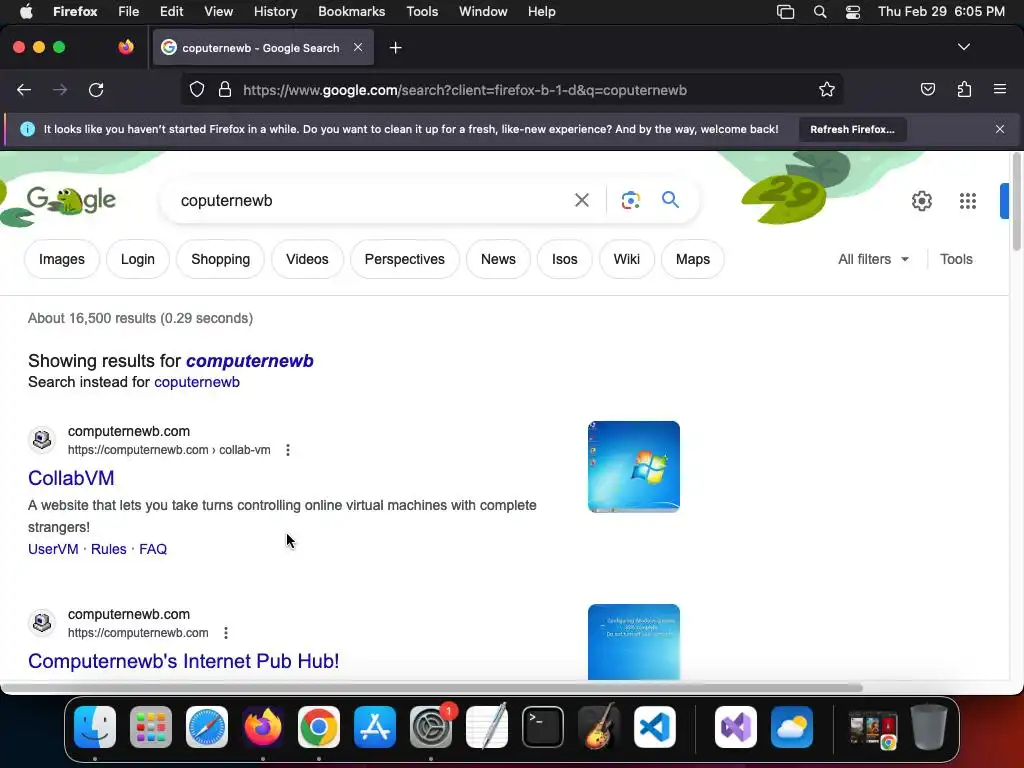Open the Firefox hamburger application menu
This screenshot has width=1024, height=768.
pyautogui.click(x=1000, y=89)
